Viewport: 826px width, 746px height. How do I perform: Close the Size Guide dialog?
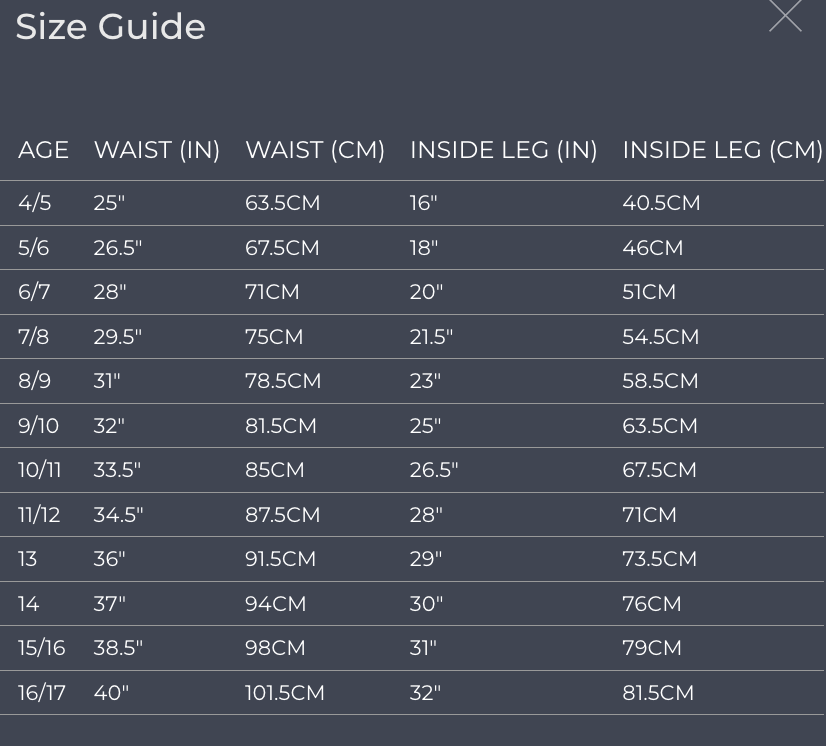click(x=785, y=15)
